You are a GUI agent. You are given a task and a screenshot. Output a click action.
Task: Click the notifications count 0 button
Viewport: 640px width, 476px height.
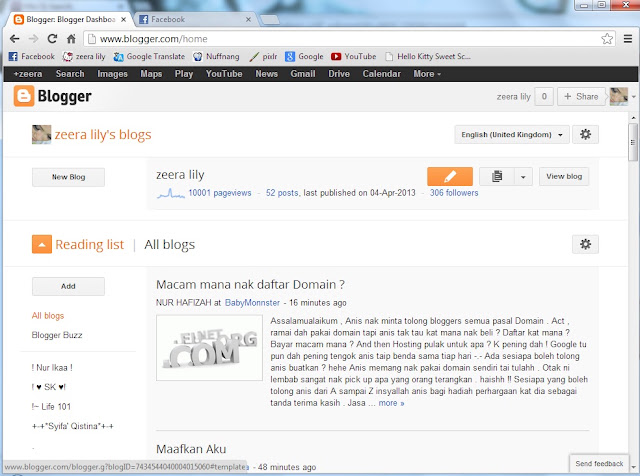544,96
